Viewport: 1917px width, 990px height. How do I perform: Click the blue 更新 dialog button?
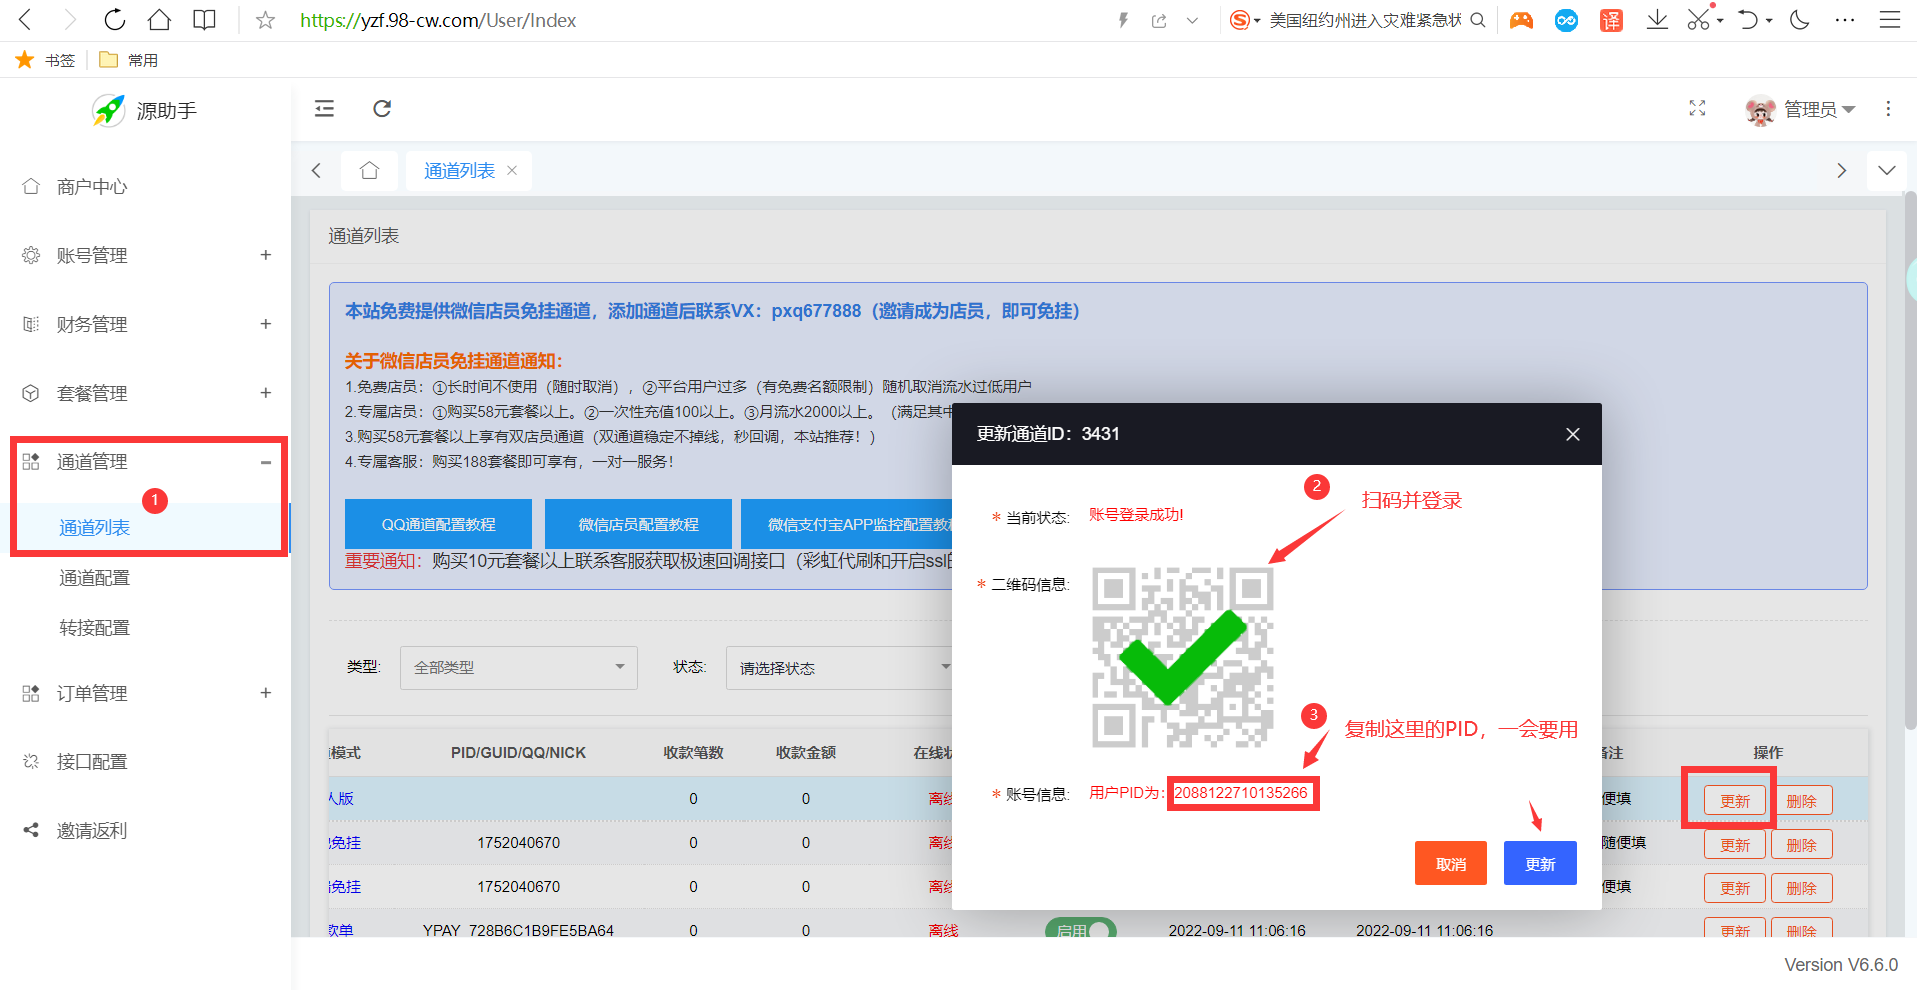1540,863
